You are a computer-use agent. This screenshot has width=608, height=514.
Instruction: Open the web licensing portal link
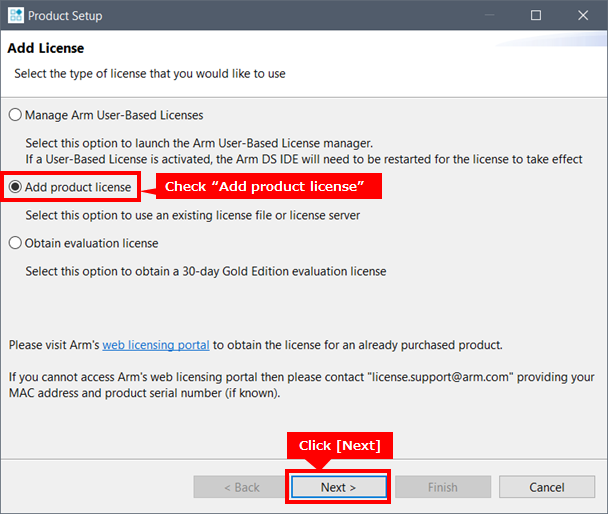pos(156,345)
